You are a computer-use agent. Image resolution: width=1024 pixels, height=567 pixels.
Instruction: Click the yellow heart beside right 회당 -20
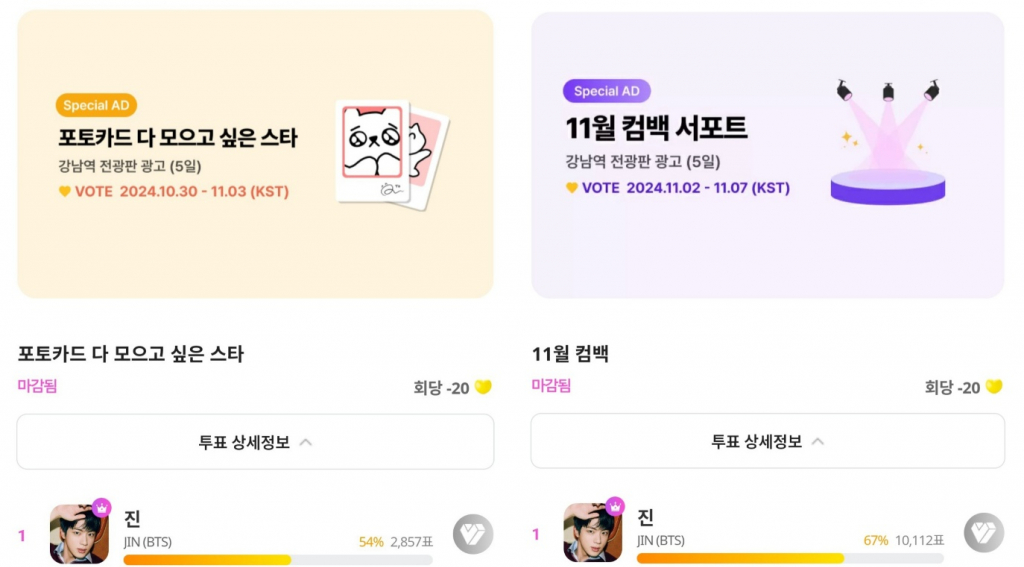[x=994, y=388]
